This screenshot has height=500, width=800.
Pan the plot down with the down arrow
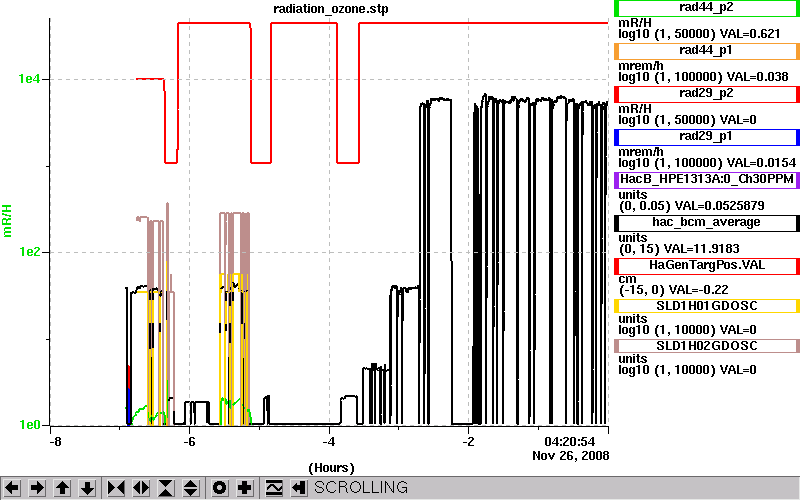point(88,488)
